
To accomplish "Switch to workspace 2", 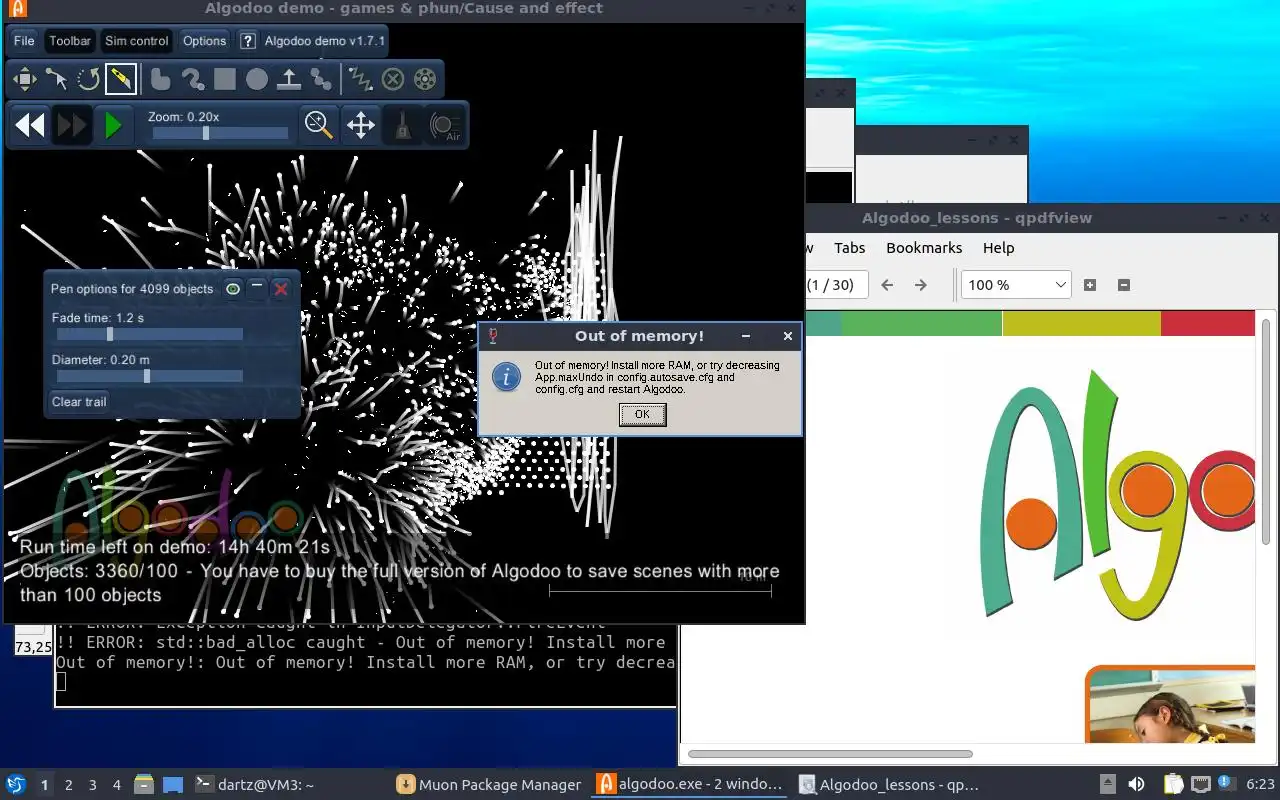I will [x=69, y=785].
